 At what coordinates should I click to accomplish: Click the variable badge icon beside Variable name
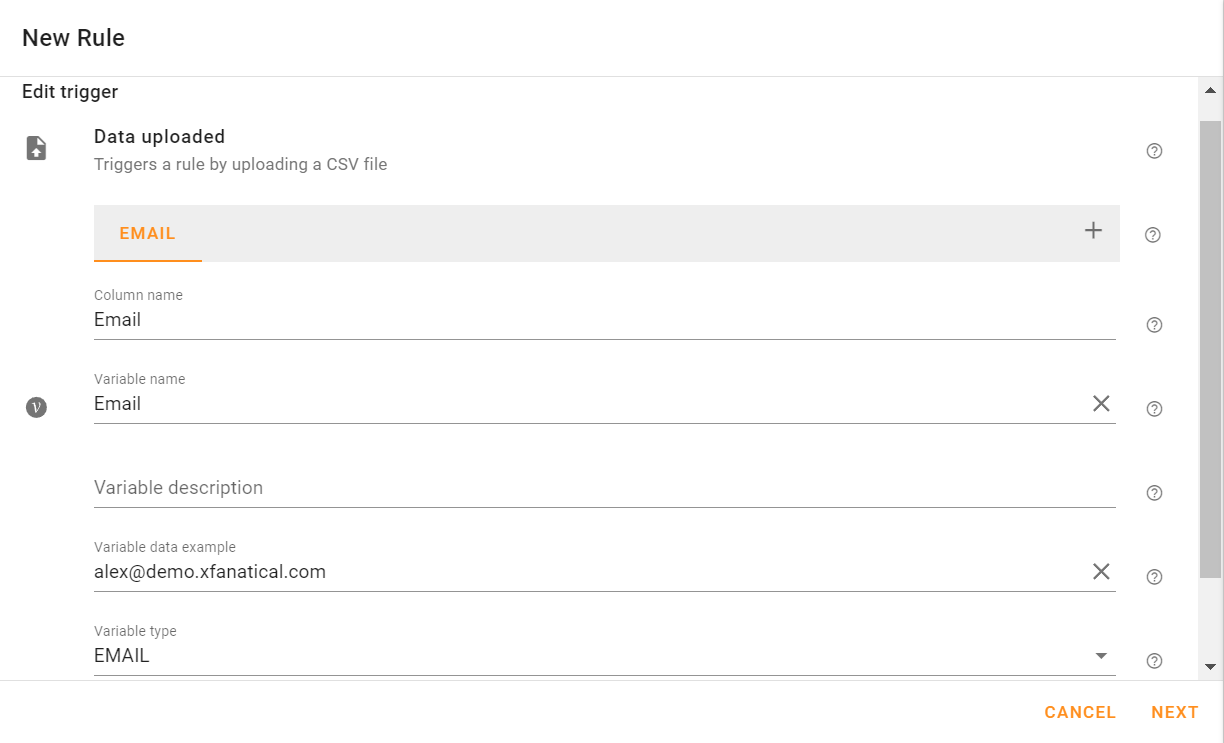(36, 407)
